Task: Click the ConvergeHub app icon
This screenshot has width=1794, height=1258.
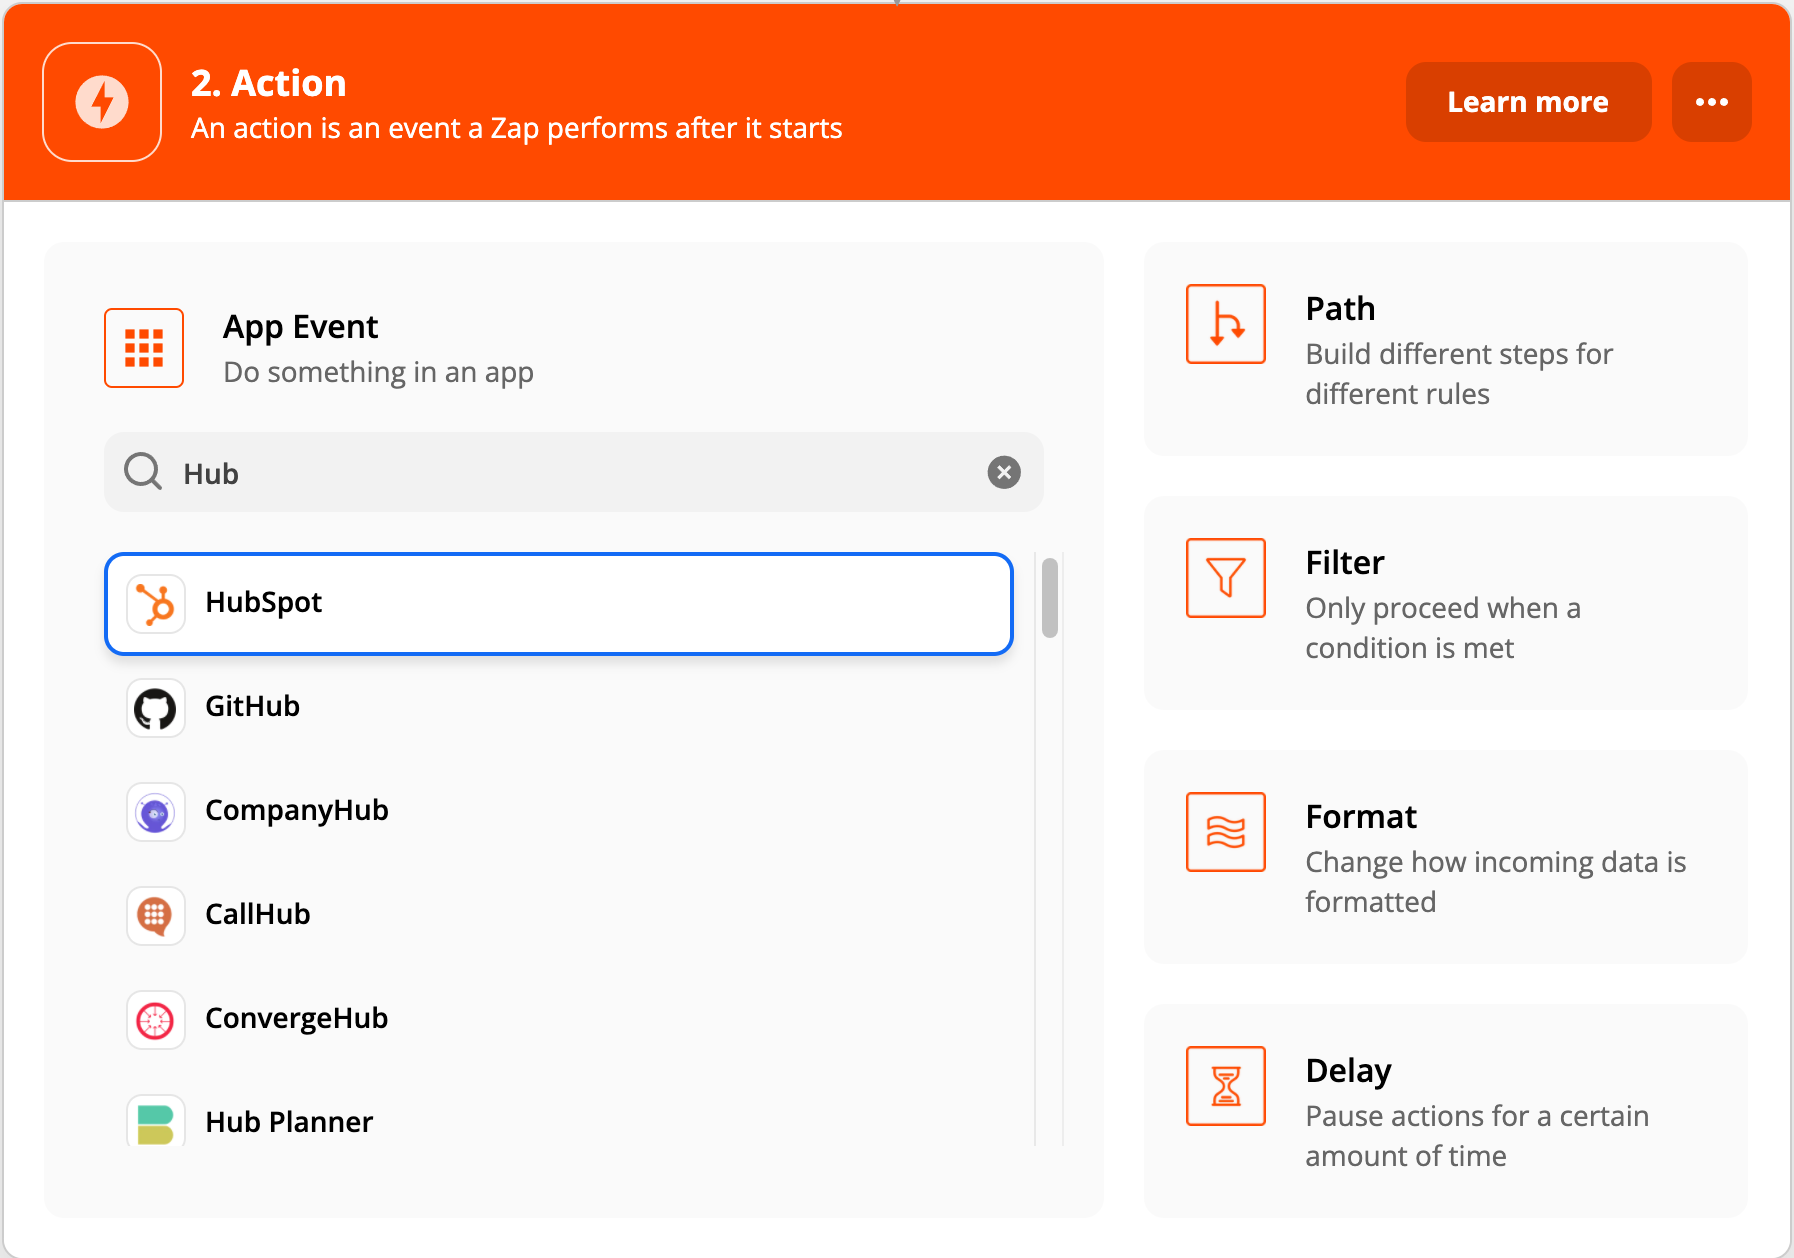Action: pos(156,1020)
